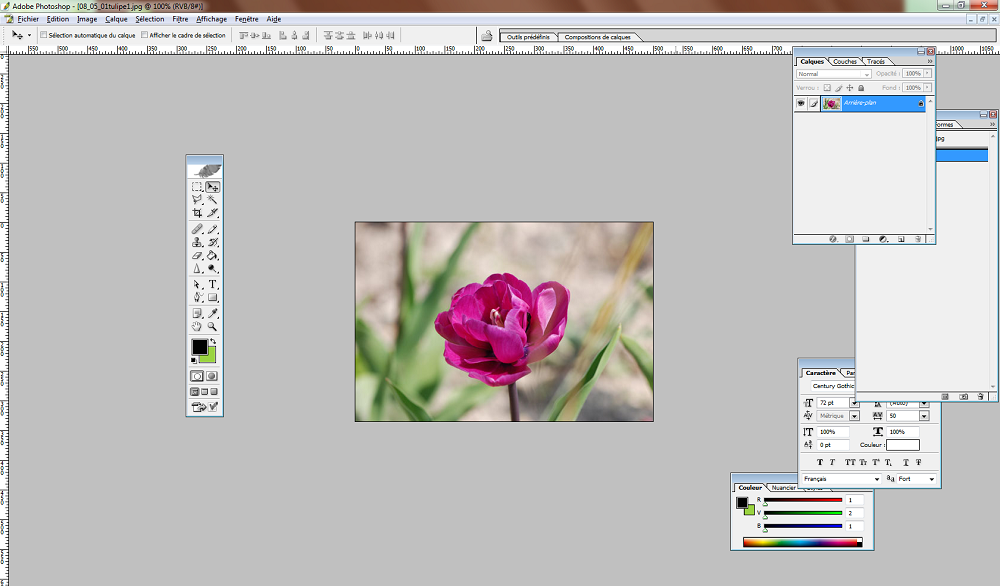Toggle lock position in Verrou row
This screenshot has width=1000, height=586.
[849, 88]
